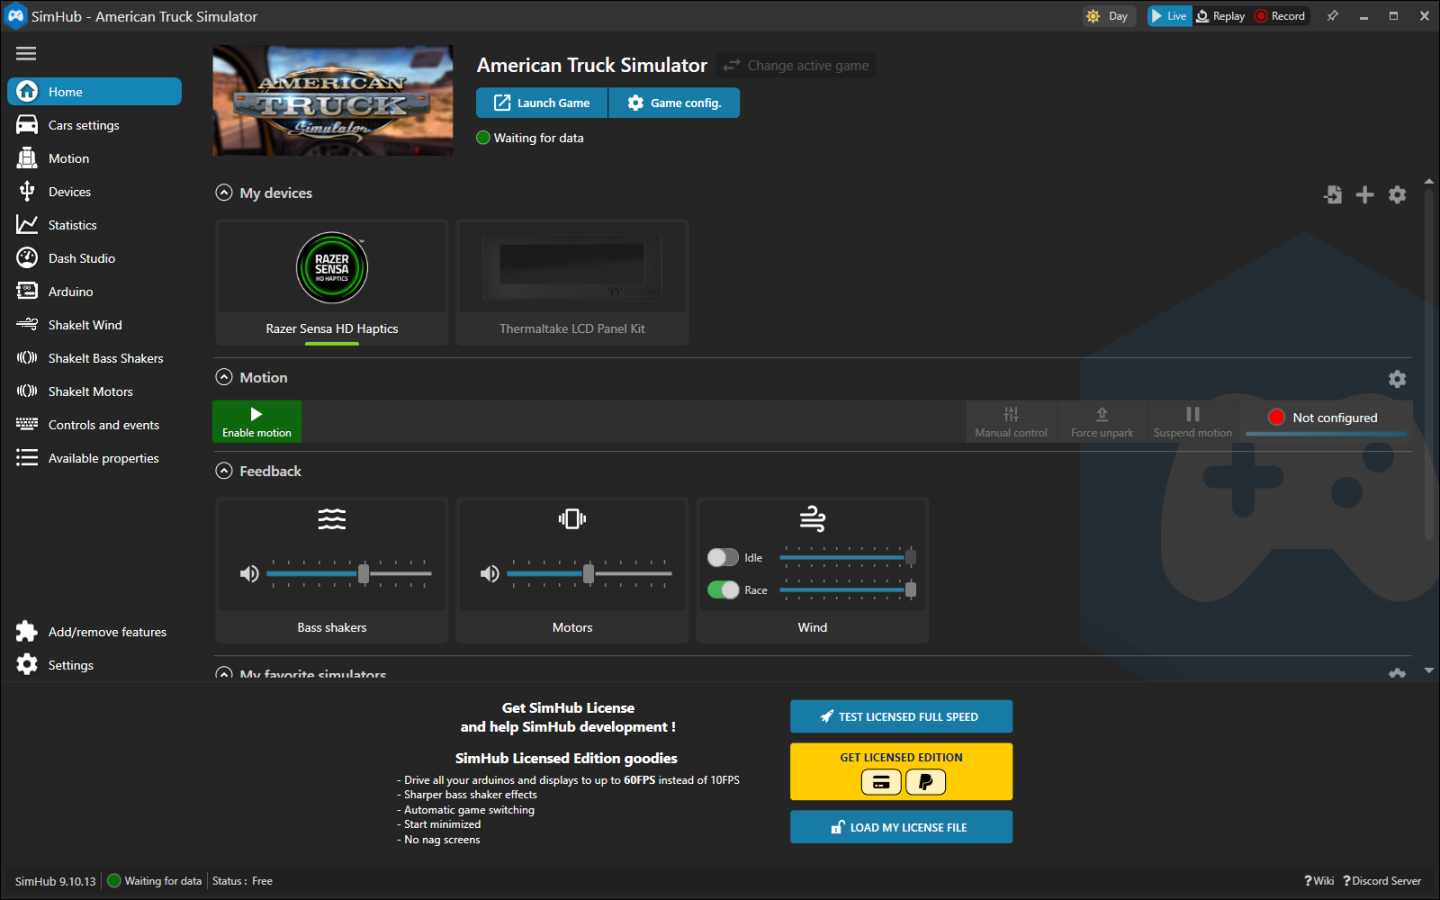This screenshot has width=1440, height=900.
Task: Open Controls and events in the sidebar
Action: 94,425
